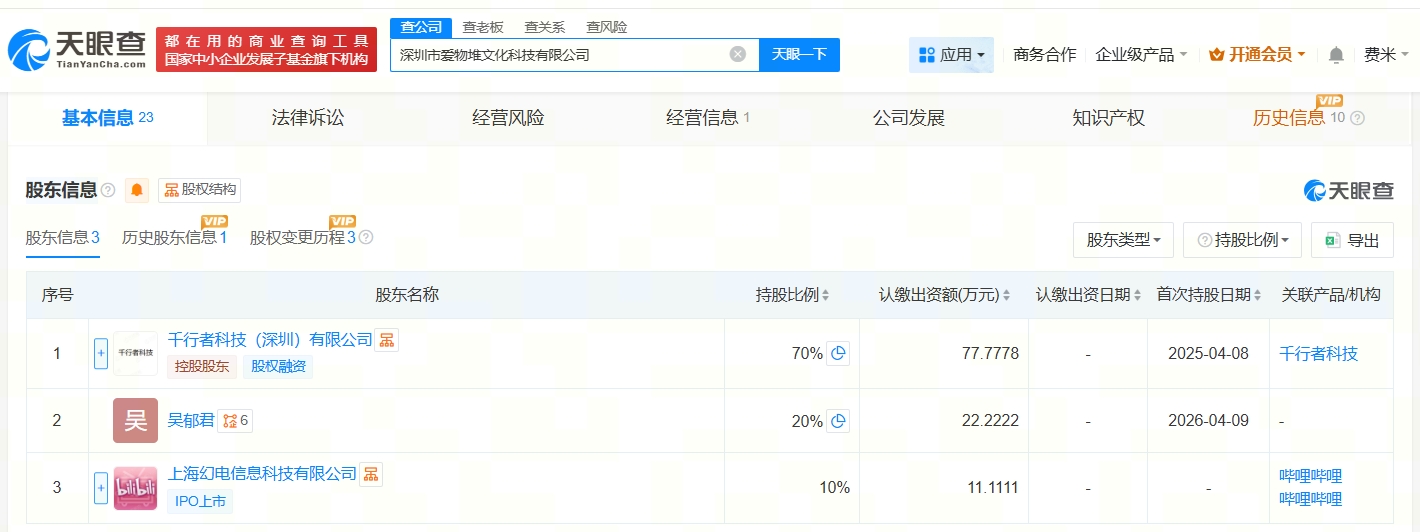Open 上海幻电信息科技有限公司 company link
The image size is (1420, 532).
click(x=262, y=473)
